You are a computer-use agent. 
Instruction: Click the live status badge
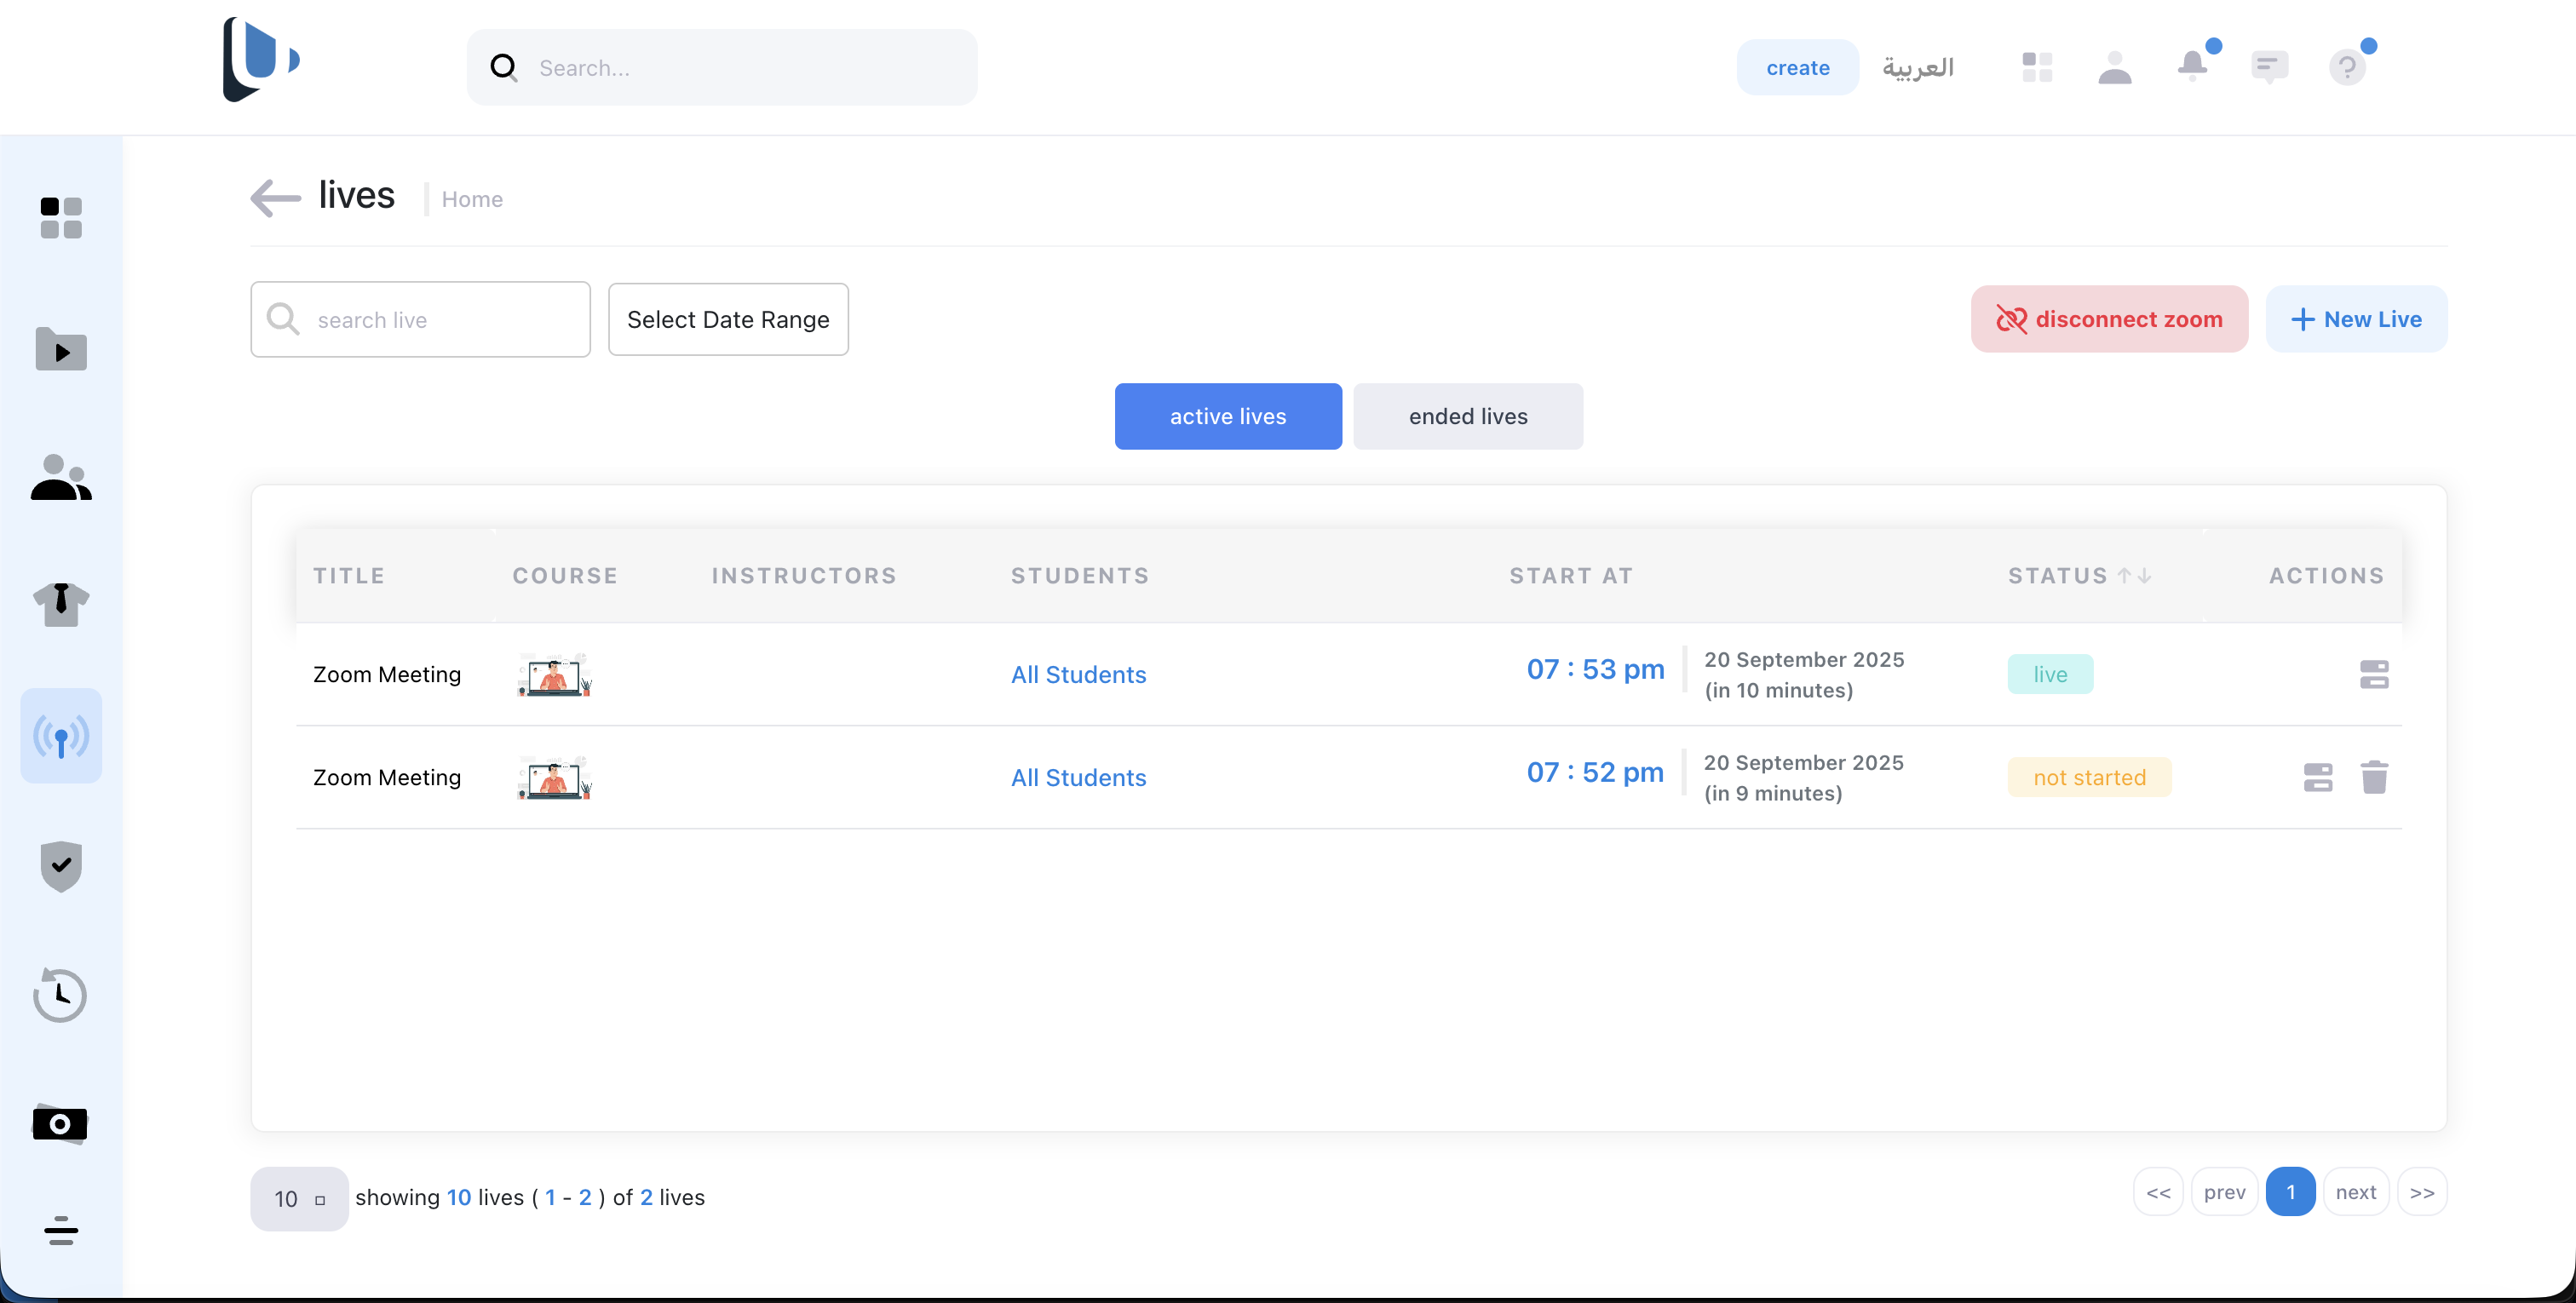coord(2050,675)
